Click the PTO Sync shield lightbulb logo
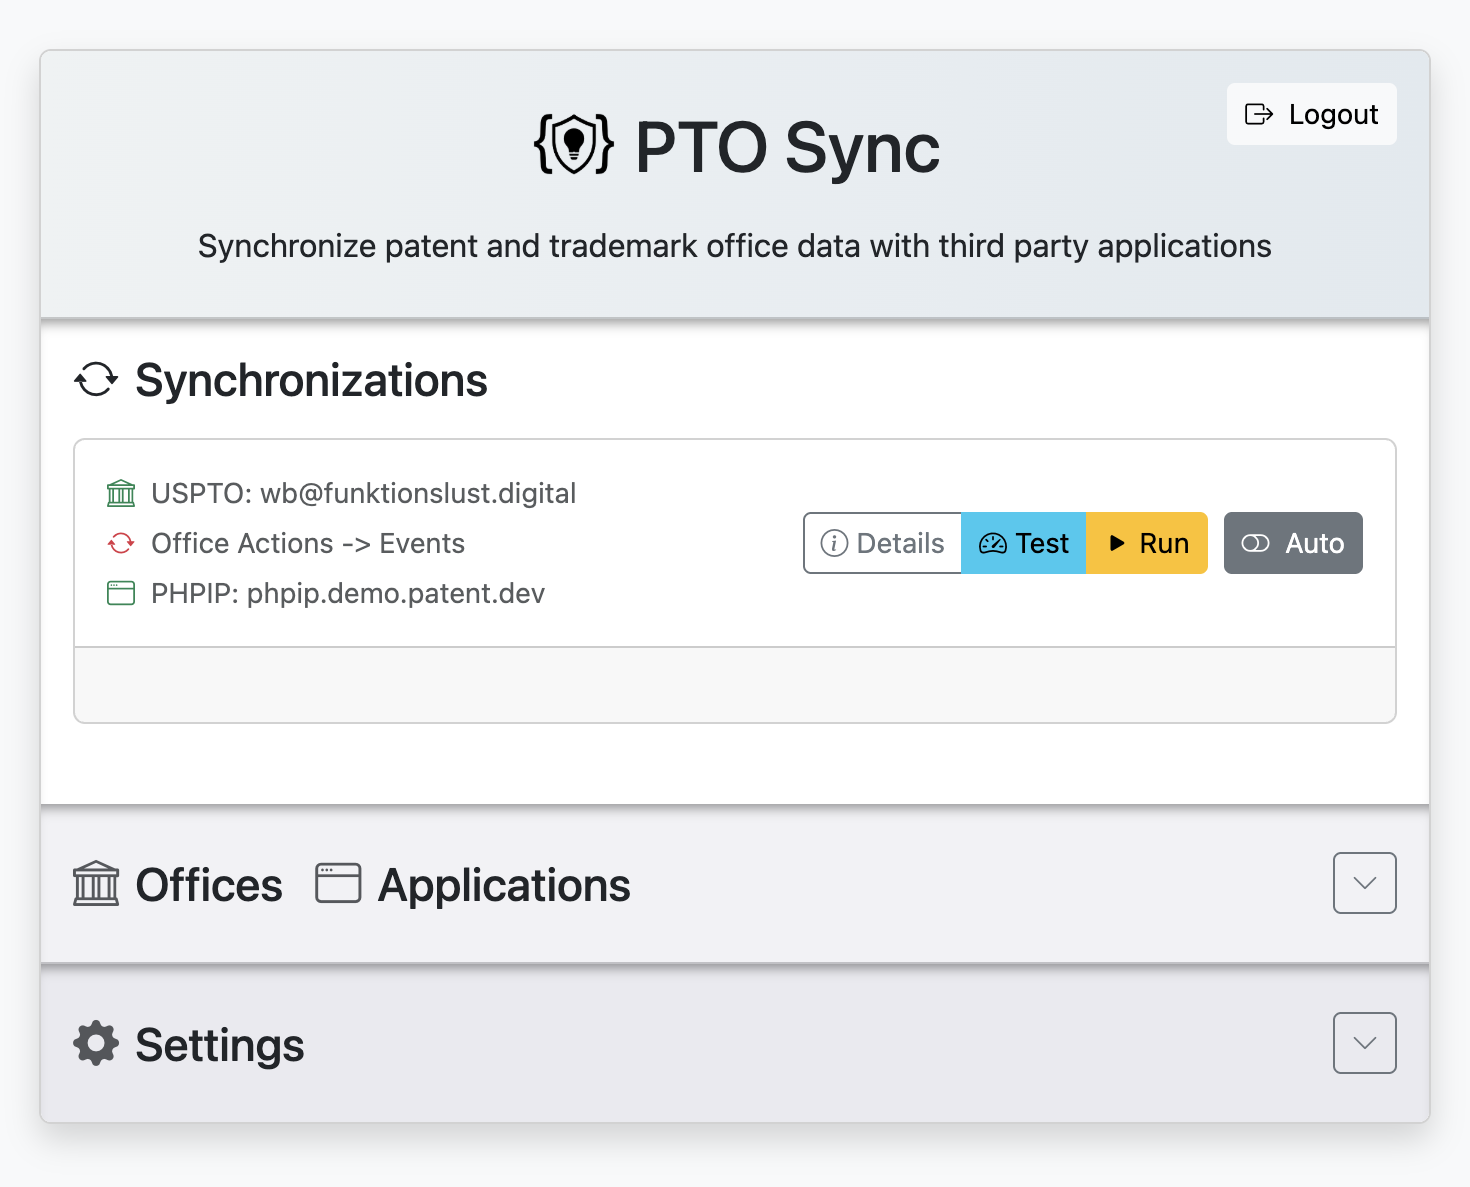 573,145
